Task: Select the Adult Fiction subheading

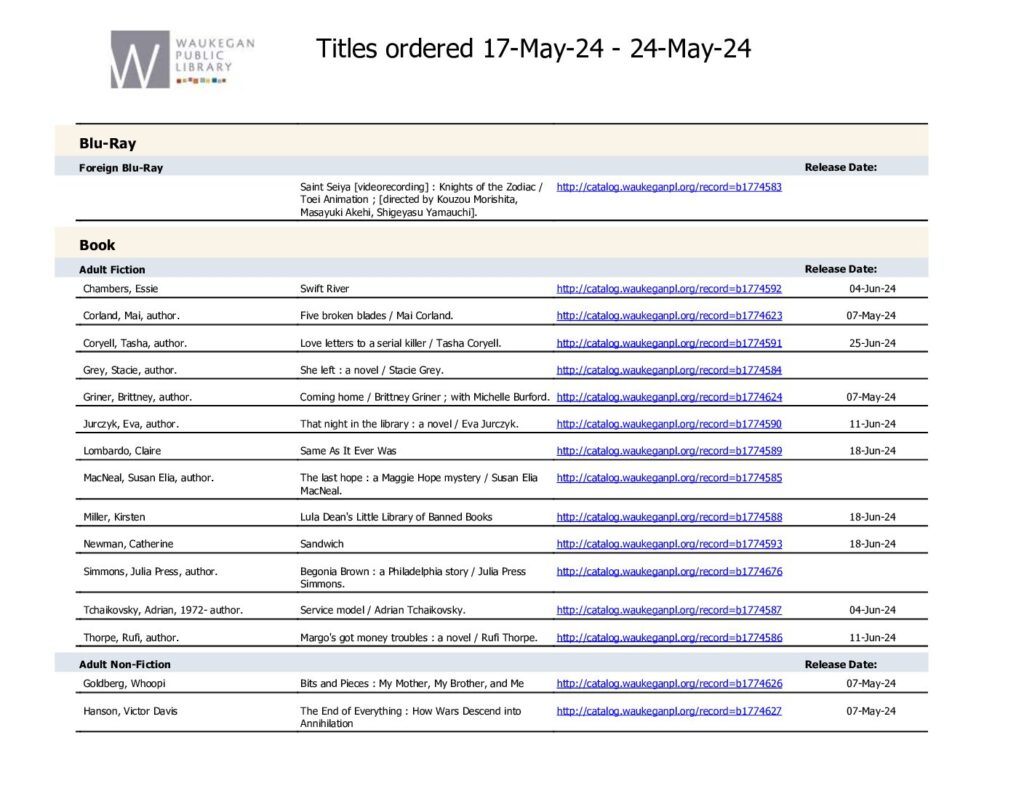Action: coord(112,269)
